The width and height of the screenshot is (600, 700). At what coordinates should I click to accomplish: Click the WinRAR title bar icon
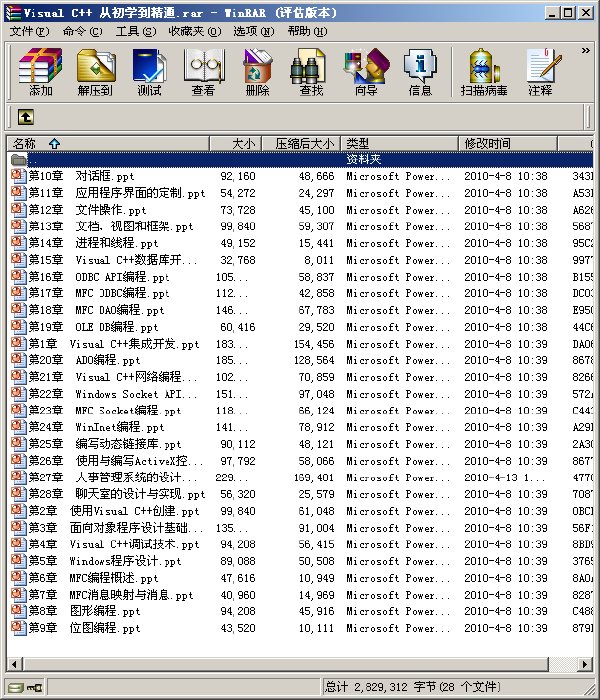pos(13,12)
